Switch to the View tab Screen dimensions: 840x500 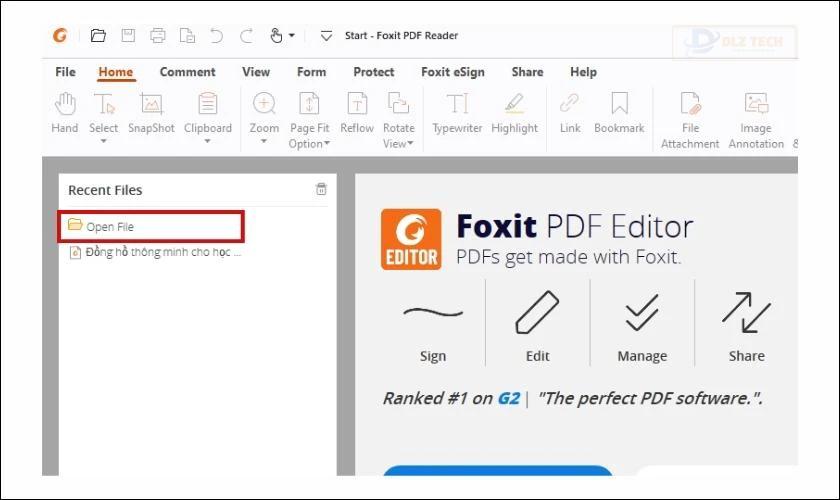tap(256, 72)
